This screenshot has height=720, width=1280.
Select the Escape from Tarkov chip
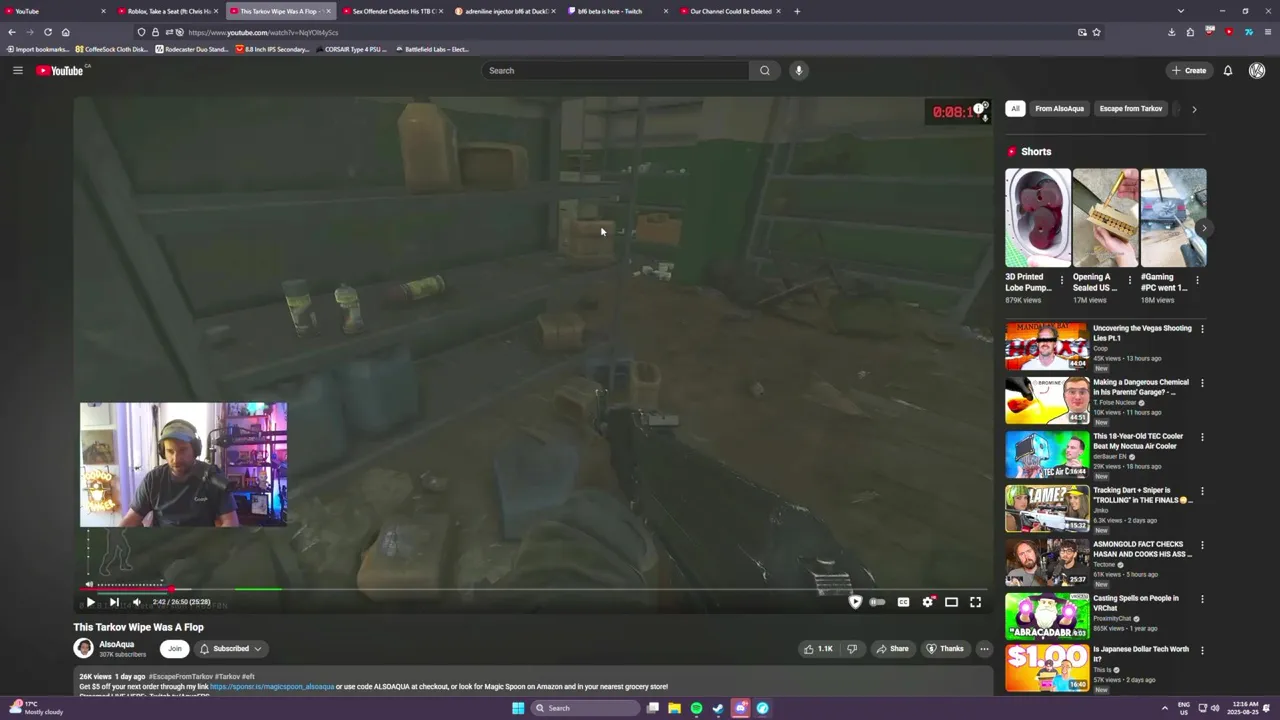(1131, 108)
